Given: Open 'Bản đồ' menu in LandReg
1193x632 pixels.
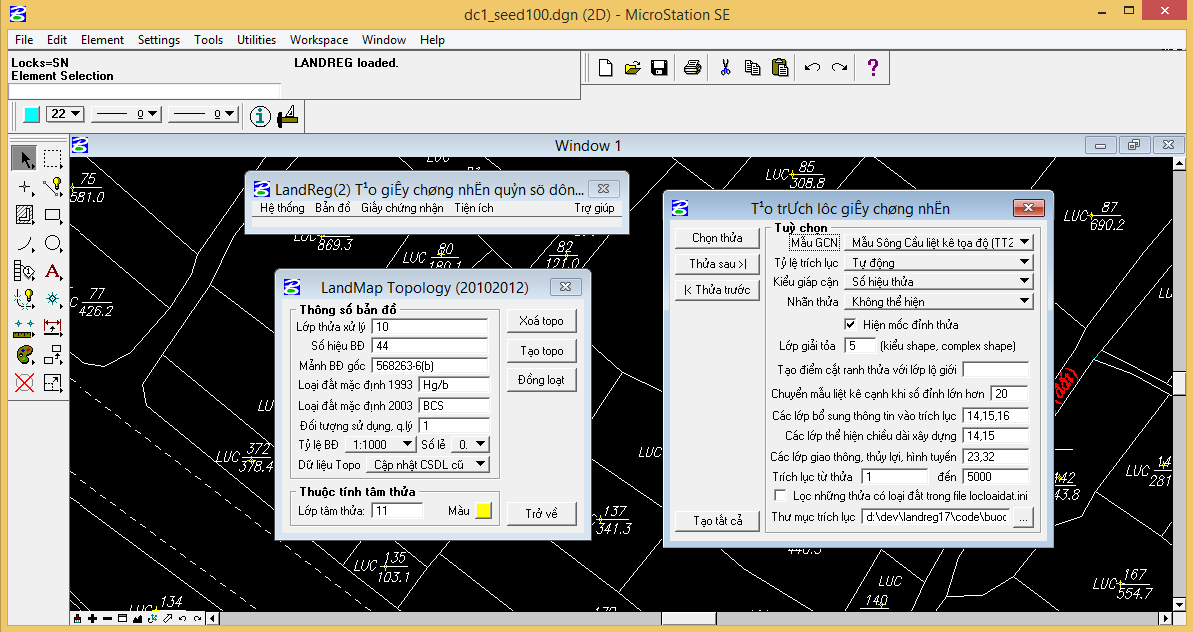Looking at the screenshot, I should (x=332, y=208).
